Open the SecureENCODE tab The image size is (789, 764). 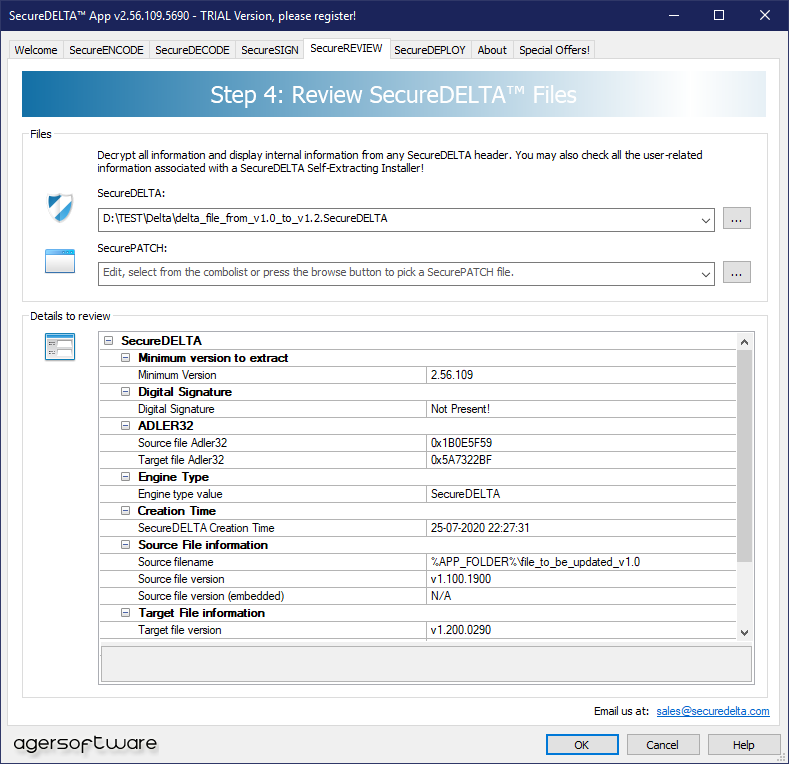pos(106,50)
